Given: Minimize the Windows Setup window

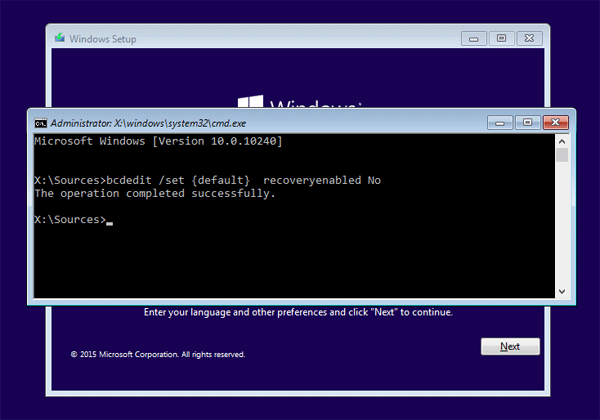Looking at the screenshot, I should [x=474, y=38].
